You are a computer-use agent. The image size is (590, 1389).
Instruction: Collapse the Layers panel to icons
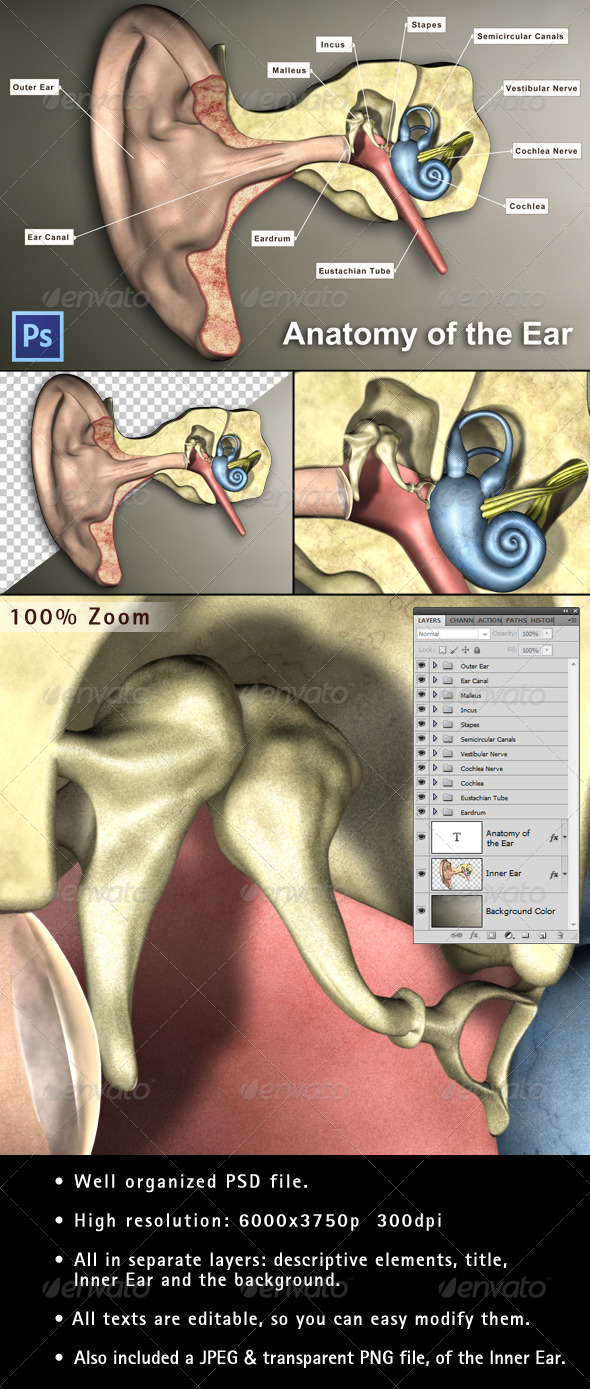coord(565,611)
